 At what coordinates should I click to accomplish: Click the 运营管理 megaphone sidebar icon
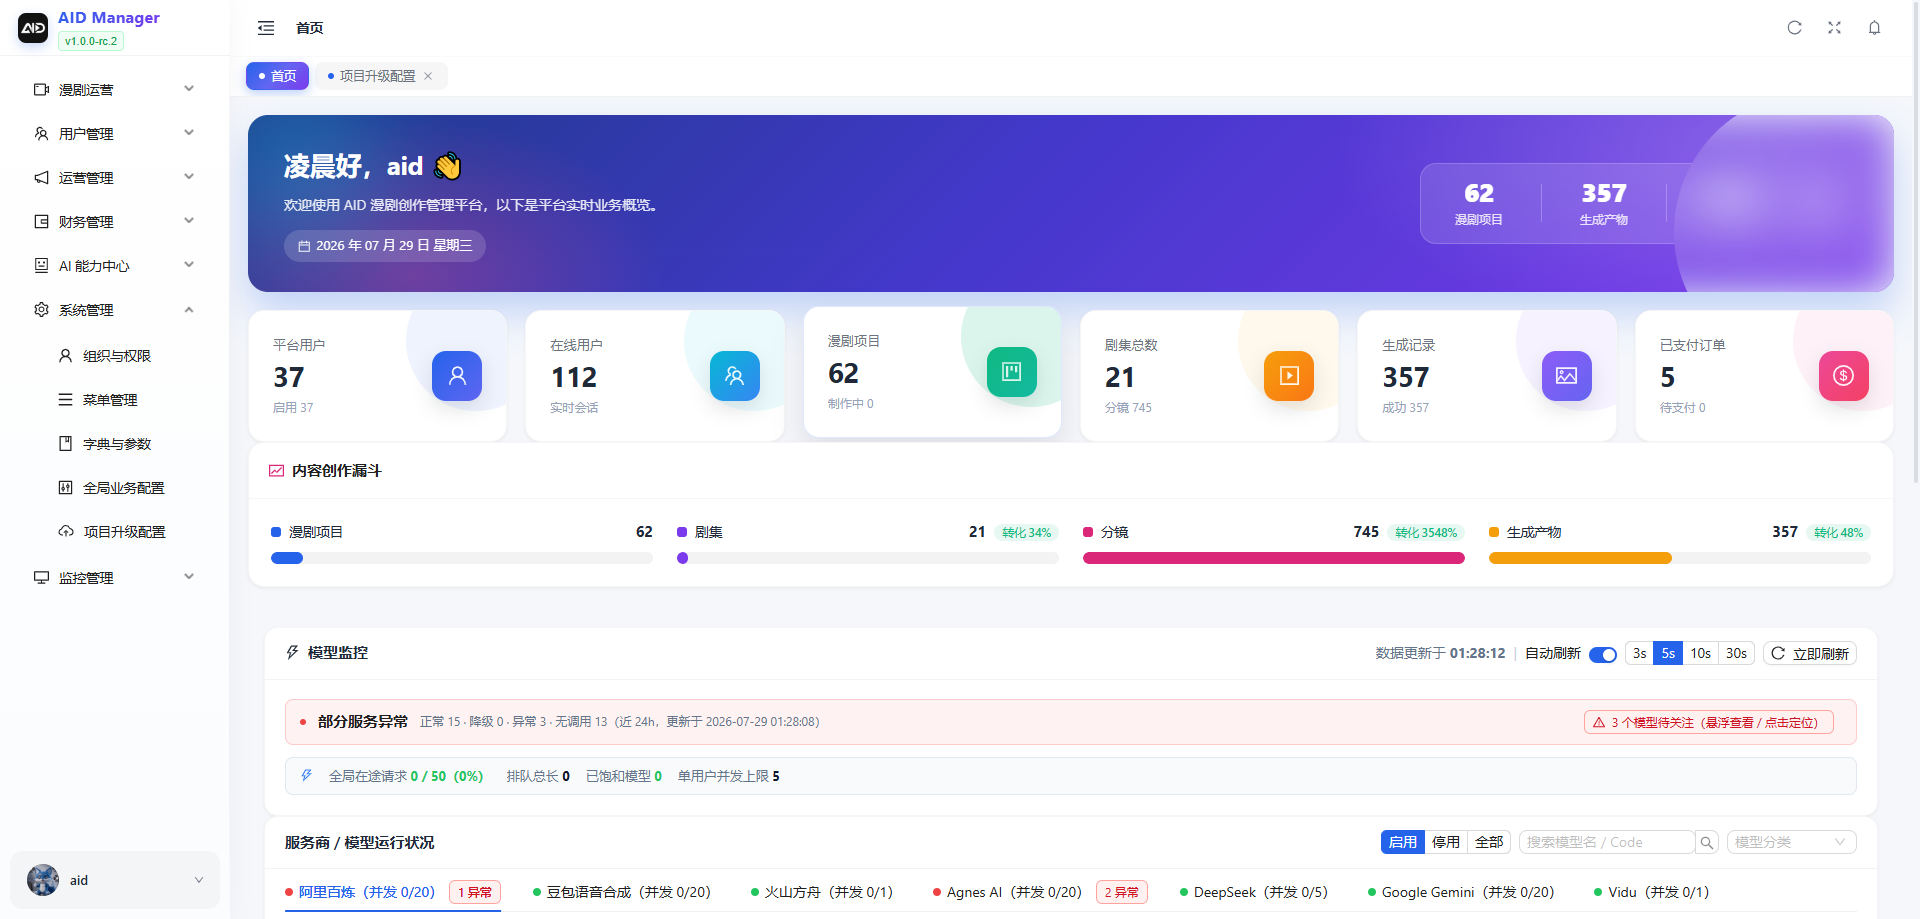(x=41, y=178)
